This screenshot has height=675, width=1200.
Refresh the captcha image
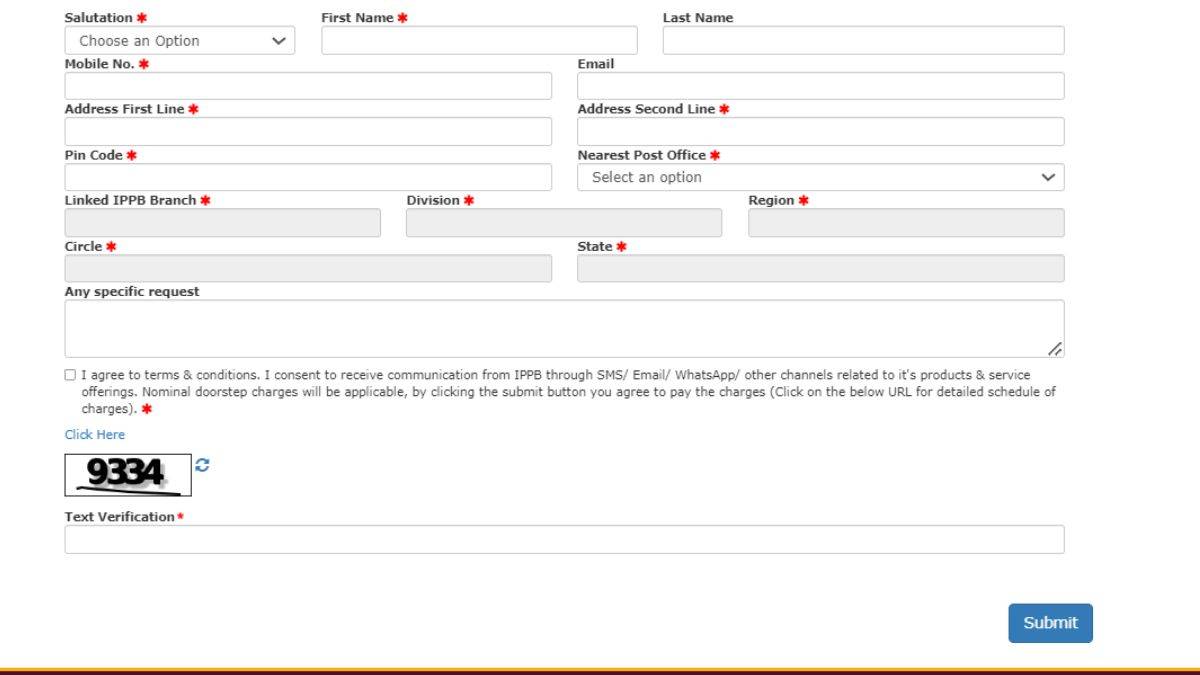tap(203, 465)
